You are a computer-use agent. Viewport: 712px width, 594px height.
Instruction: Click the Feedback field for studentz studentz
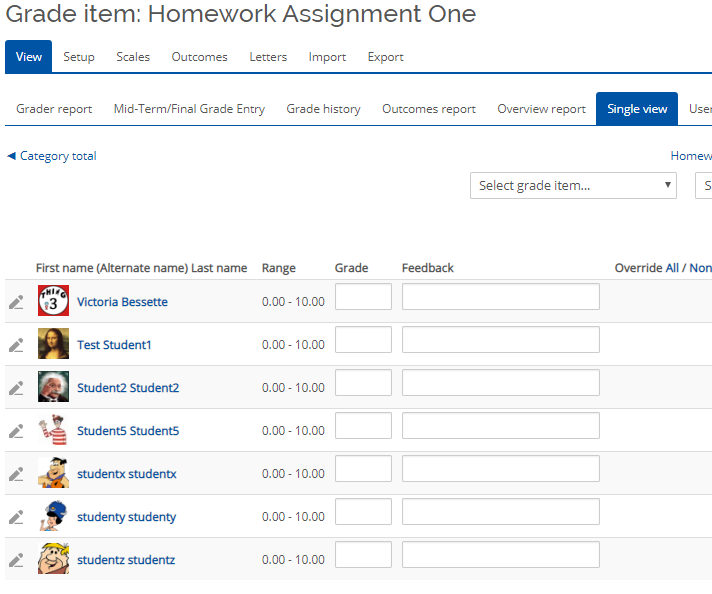[x=500, y=554]
